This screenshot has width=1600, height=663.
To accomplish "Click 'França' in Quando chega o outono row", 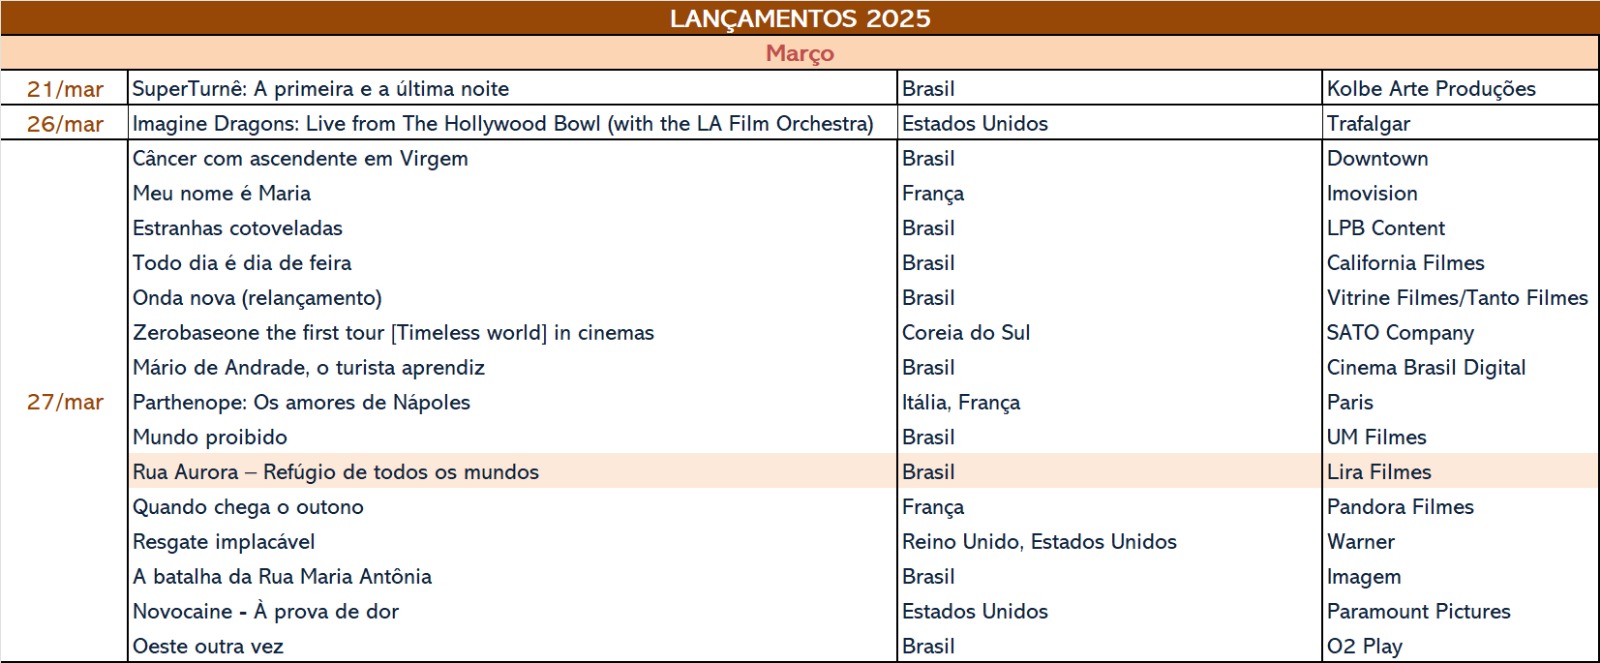I will (x=933, y=508).
